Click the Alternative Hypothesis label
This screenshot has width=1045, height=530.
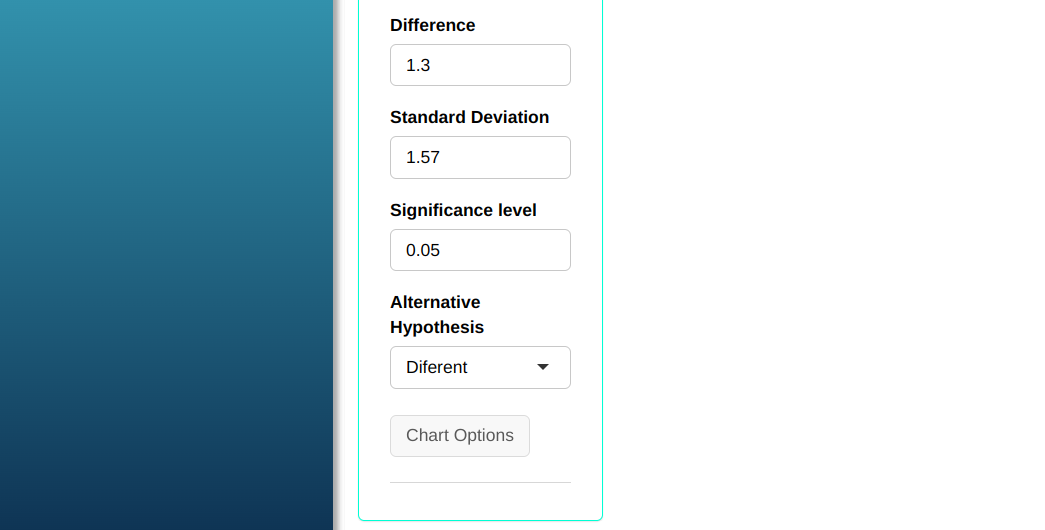point(436,314)
